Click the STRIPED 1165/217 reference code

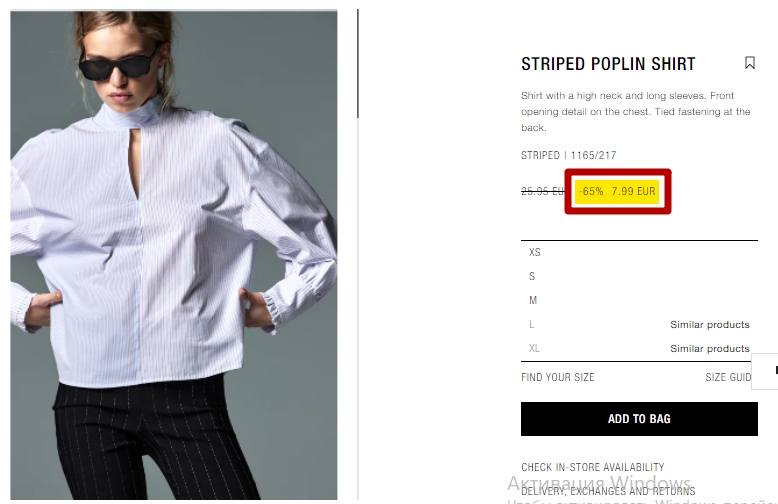click(x=569, y=155)
